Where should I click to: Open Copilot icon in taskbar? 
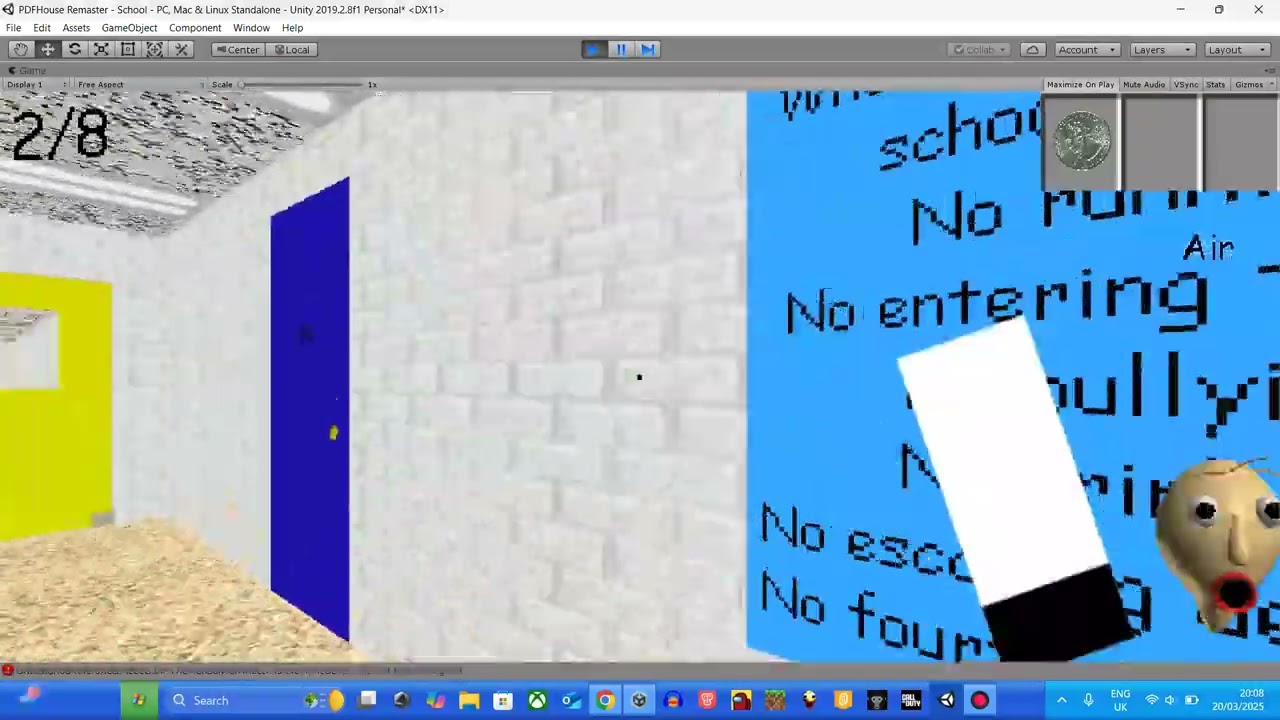coord(435,700)
